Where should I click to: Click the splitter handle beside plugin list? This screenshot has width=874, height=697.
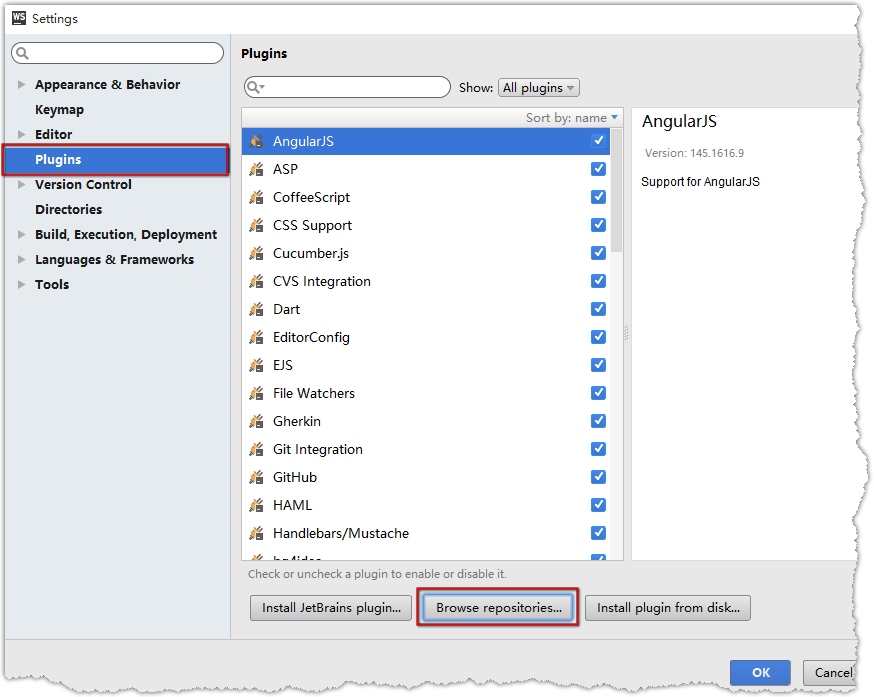pyautogui.click(x=627, y=333)
